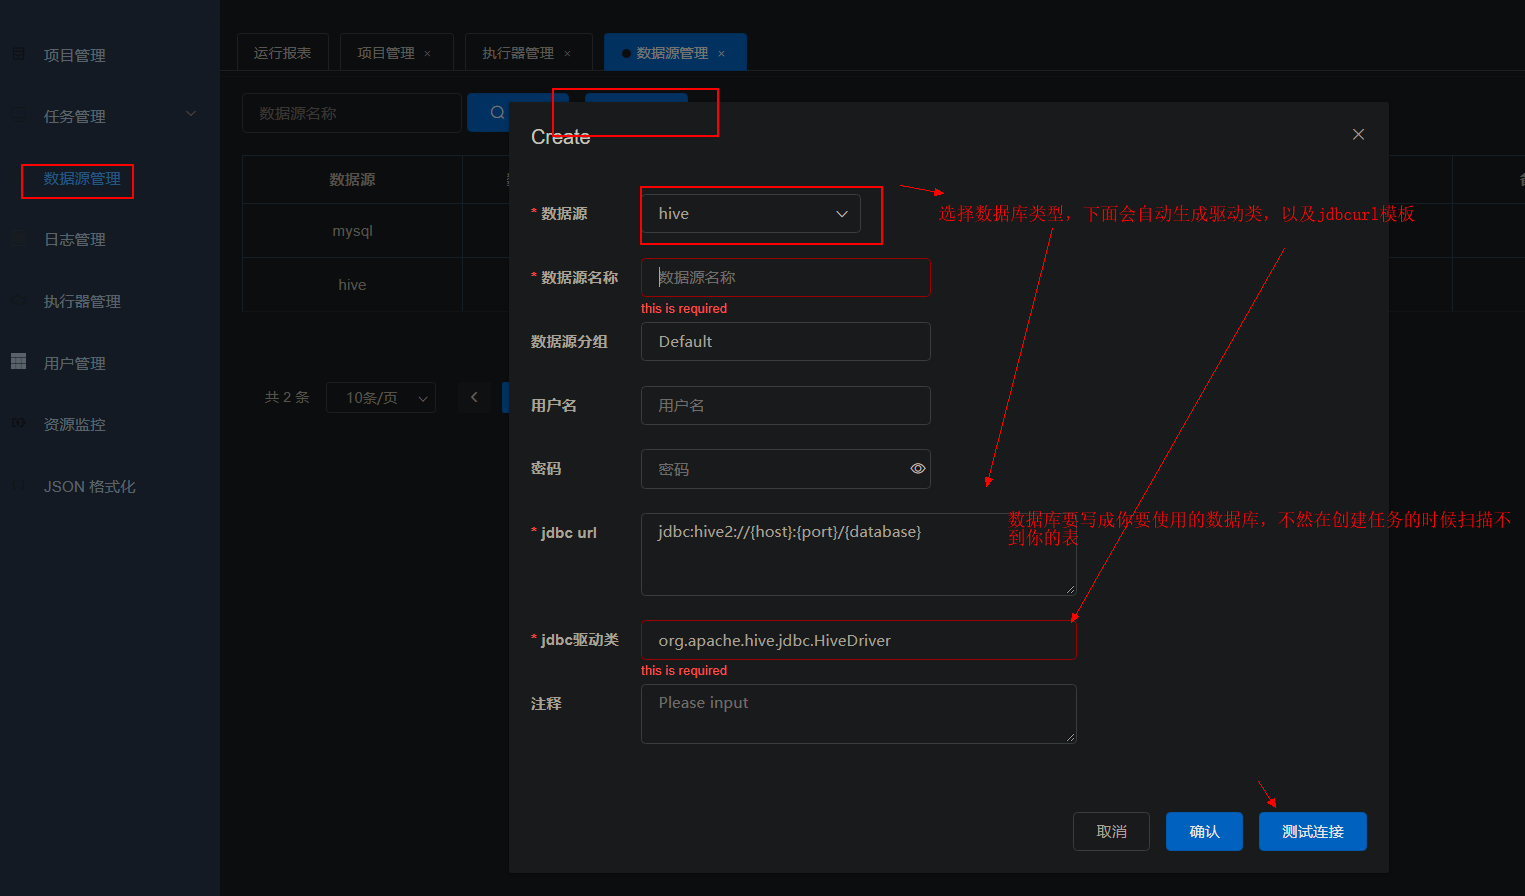Open 资源监控 via its sidebar icon
Image resolution: width=1525 pixels, height=896 pixels.
pos(17,424)
